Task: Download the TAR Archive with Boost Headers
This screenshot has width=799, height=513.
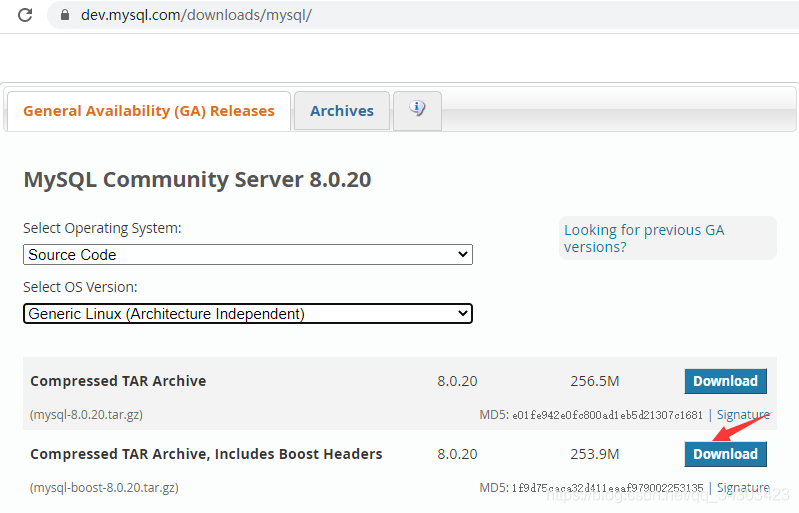Action: [x=726, y=454]
